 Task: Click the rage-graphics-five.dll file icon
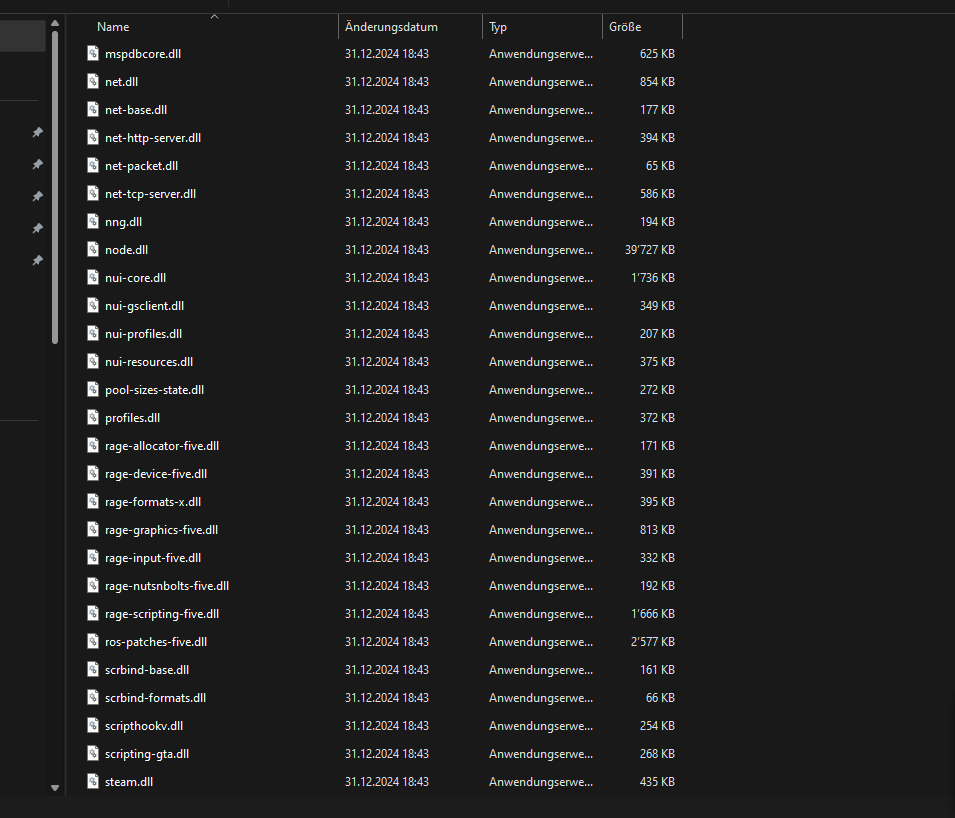(x=93, y=530)
